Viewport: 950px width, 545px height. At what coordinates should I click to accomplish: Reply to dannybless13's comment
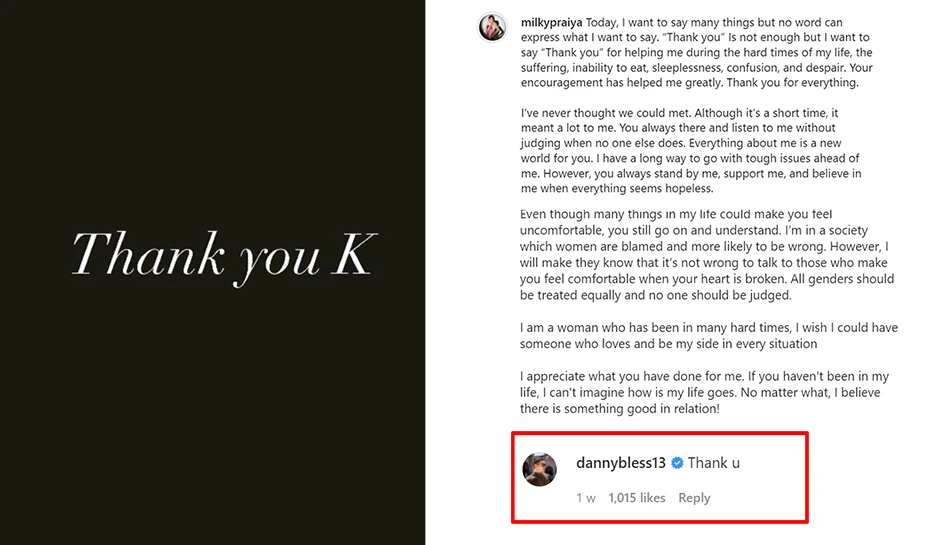click(694, 498)
